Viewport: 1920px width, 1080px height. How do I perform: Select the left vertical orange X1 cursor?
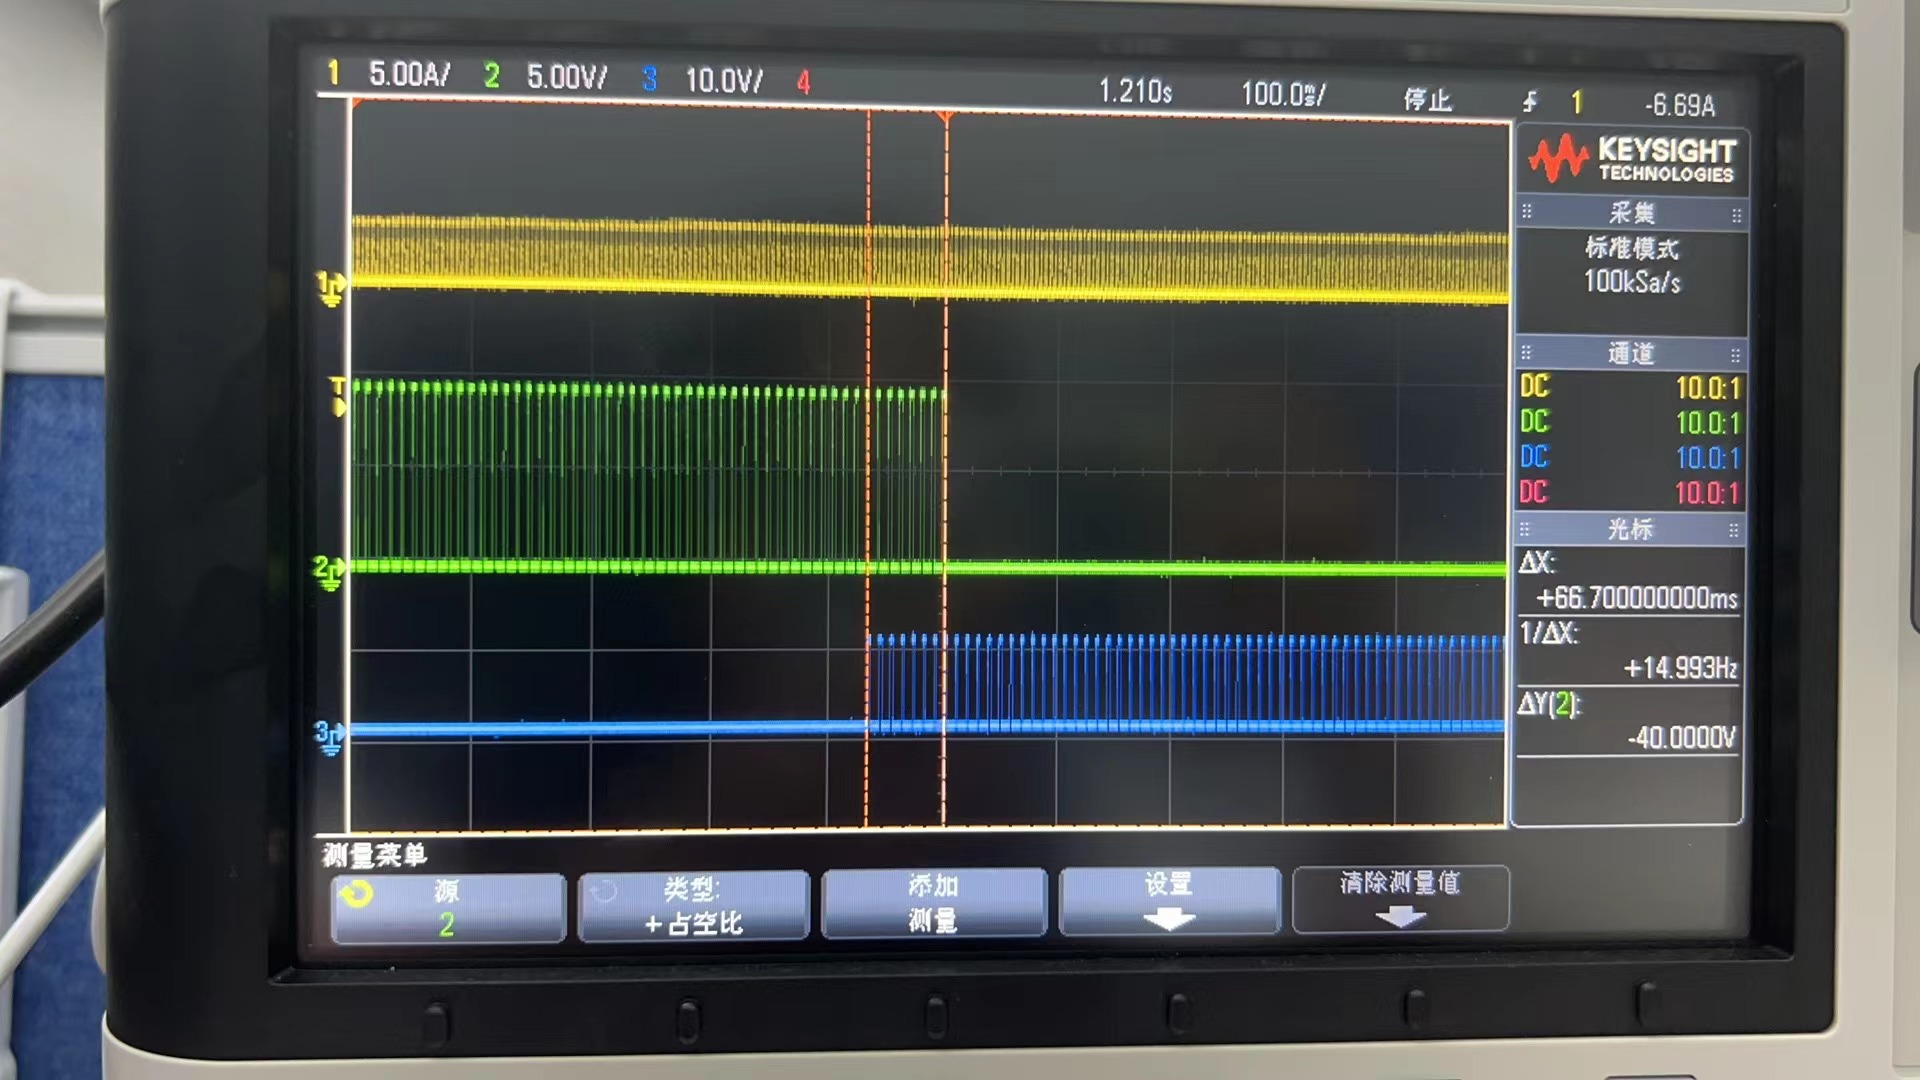tap(867, 470)
